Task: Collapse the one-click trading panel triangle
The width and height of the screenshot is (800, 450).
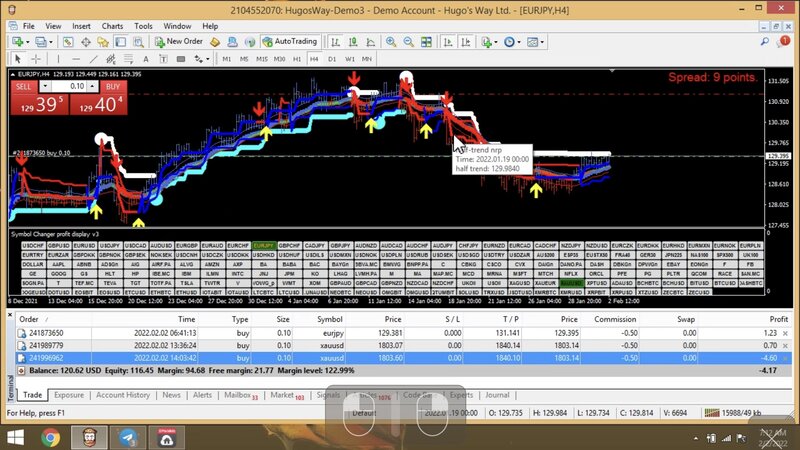Action: [x=13, y=74]
